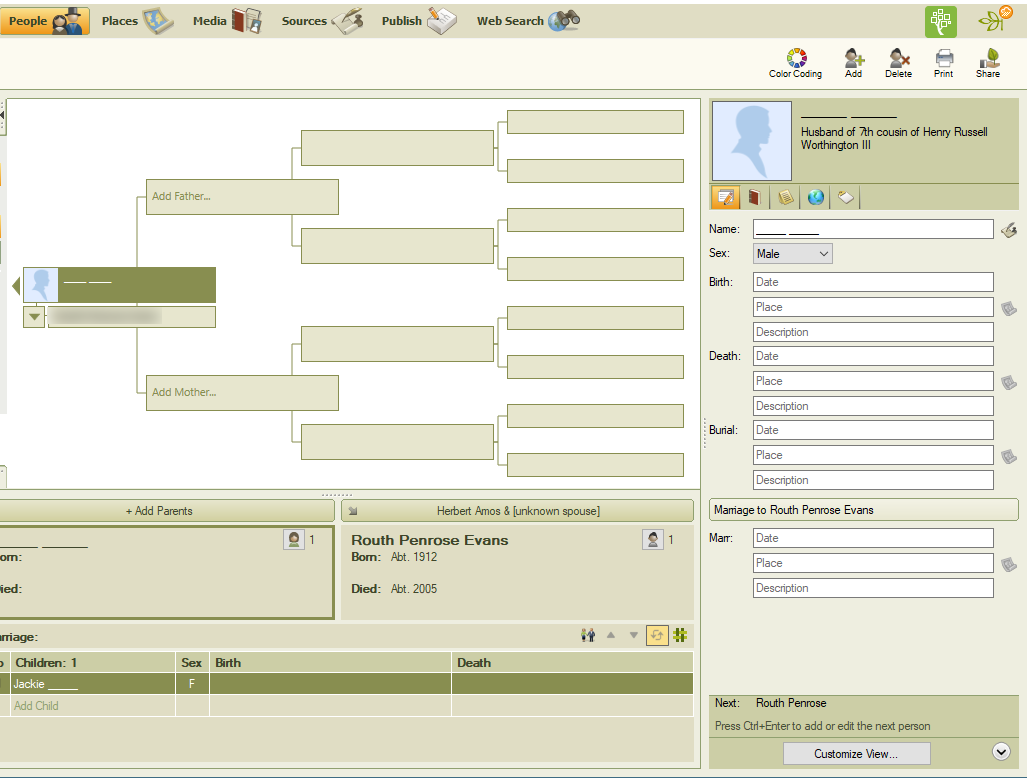Image resolution: width=1027 pixels, height=778 pixels.
Task: Click the name edit pen icon
Action: (x=1009, y=229)
